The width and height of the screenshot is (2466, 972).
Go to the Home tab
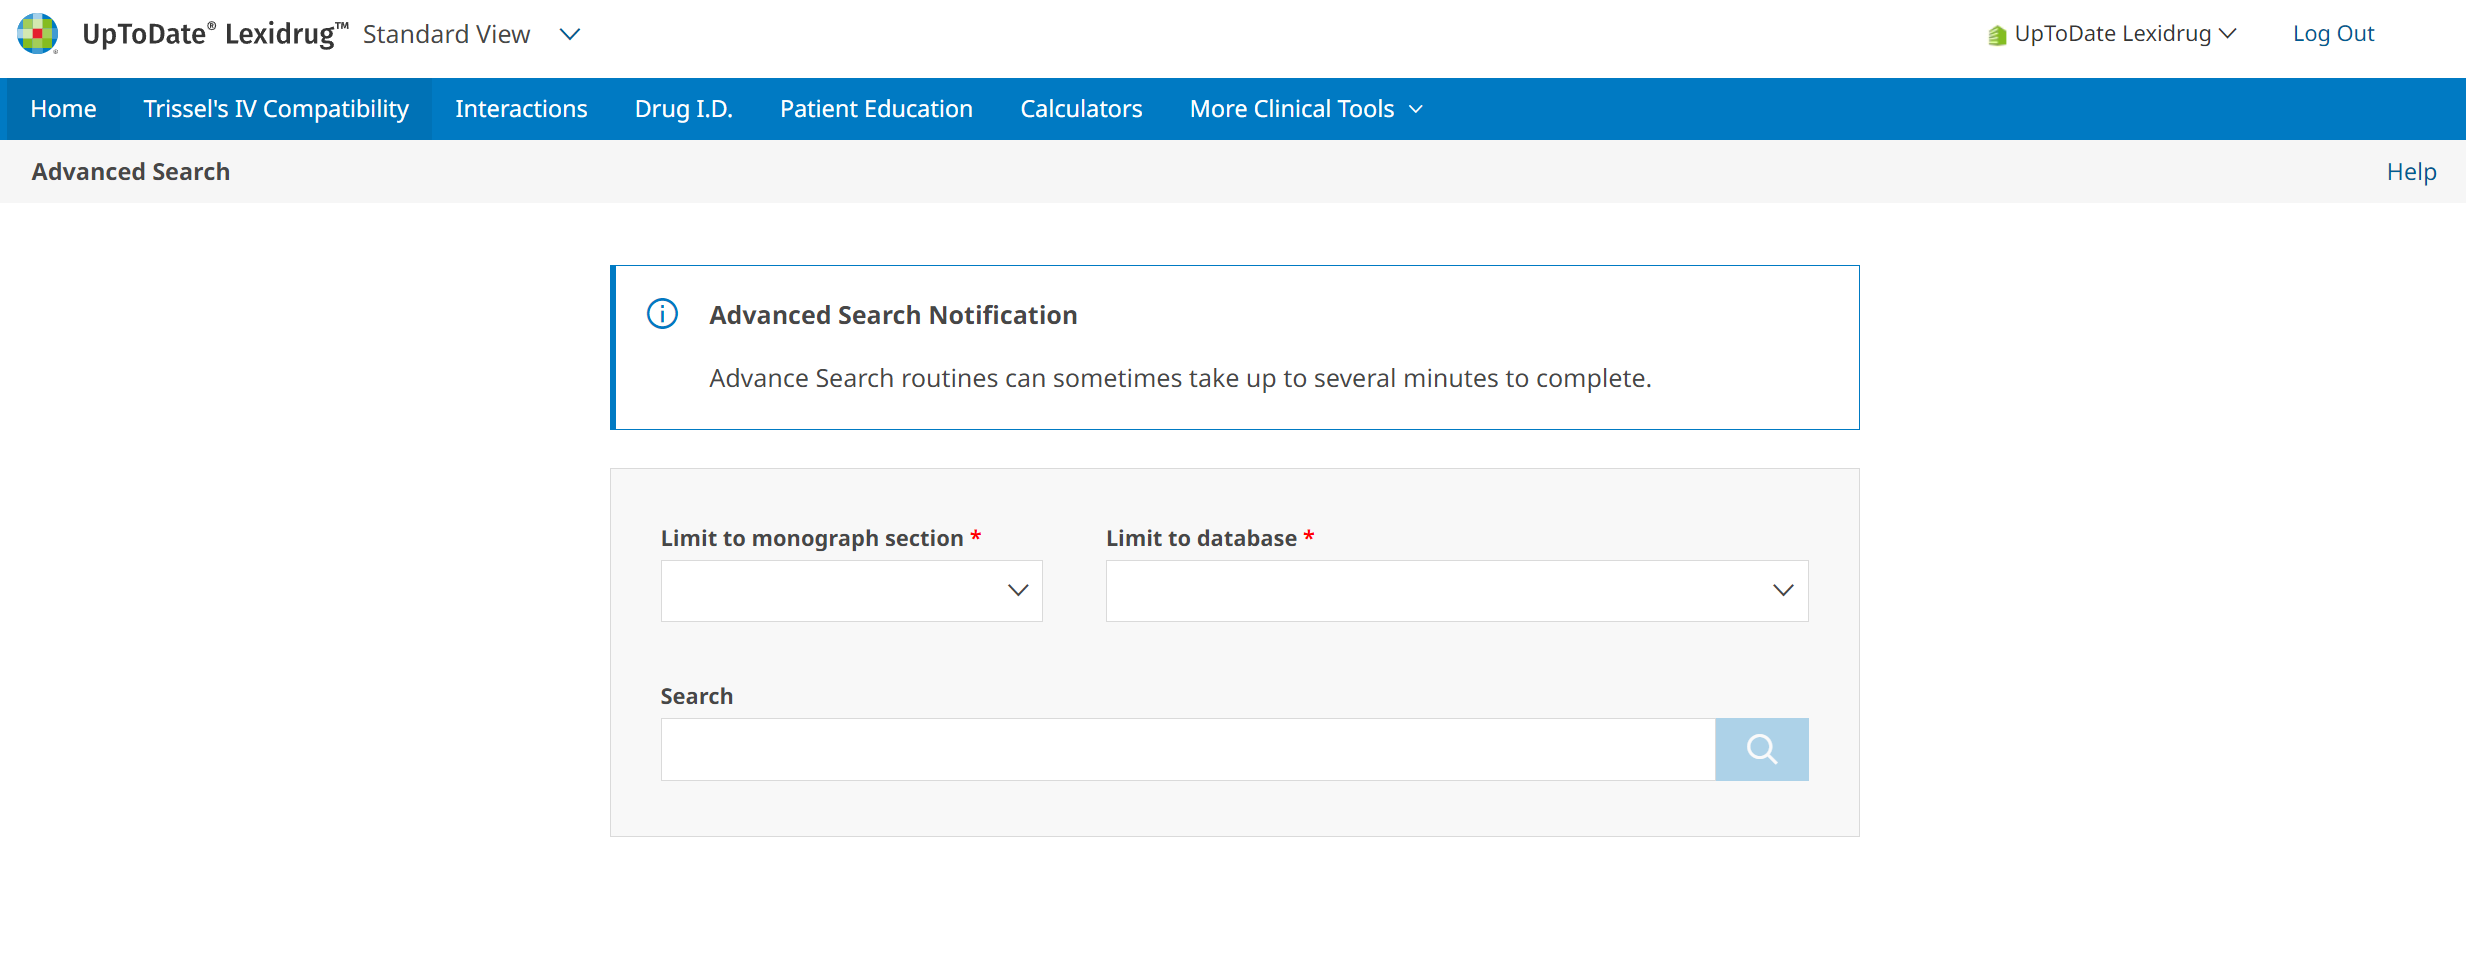tap(63, 109)
